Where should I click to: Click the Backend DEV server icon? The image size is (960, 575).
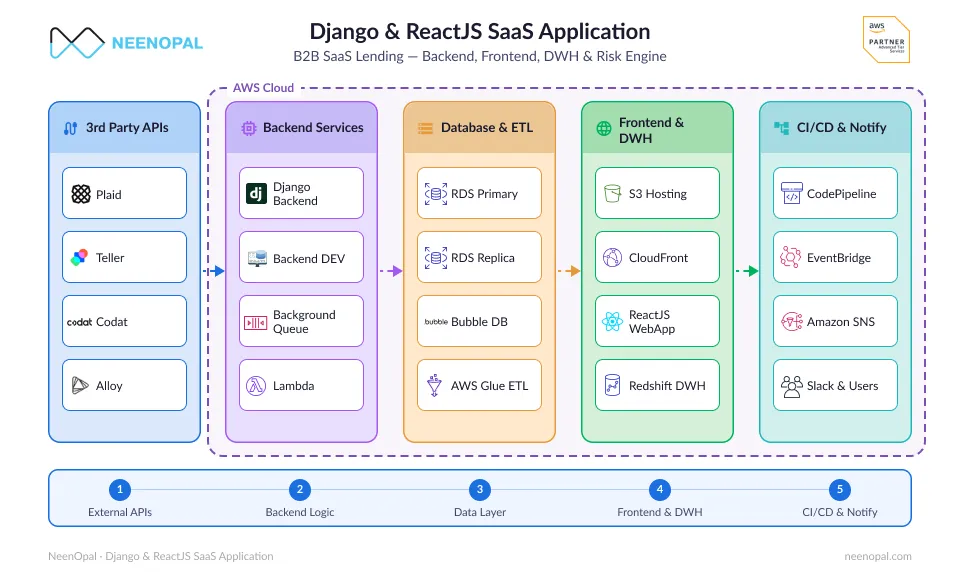[257, 258]
